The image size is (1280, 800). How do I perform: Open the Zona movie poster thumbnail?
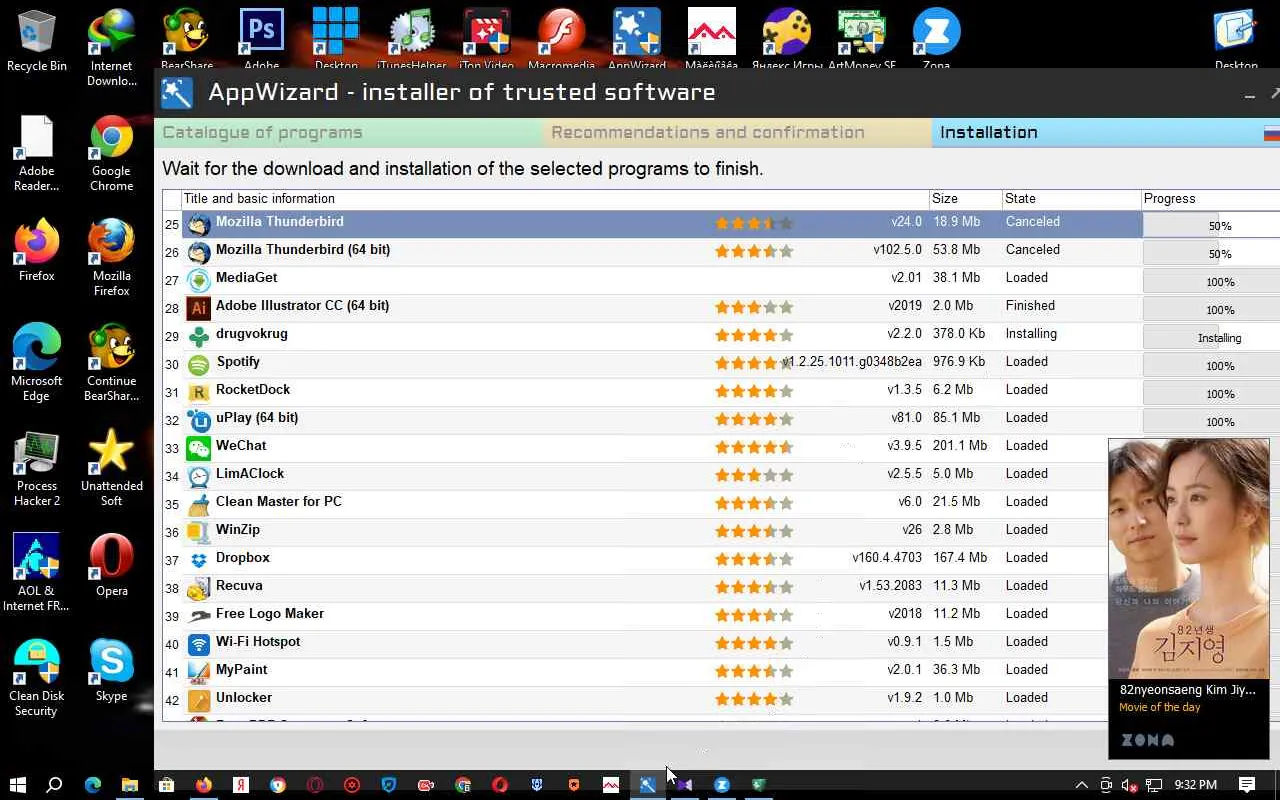click(x=1189, y=559)
